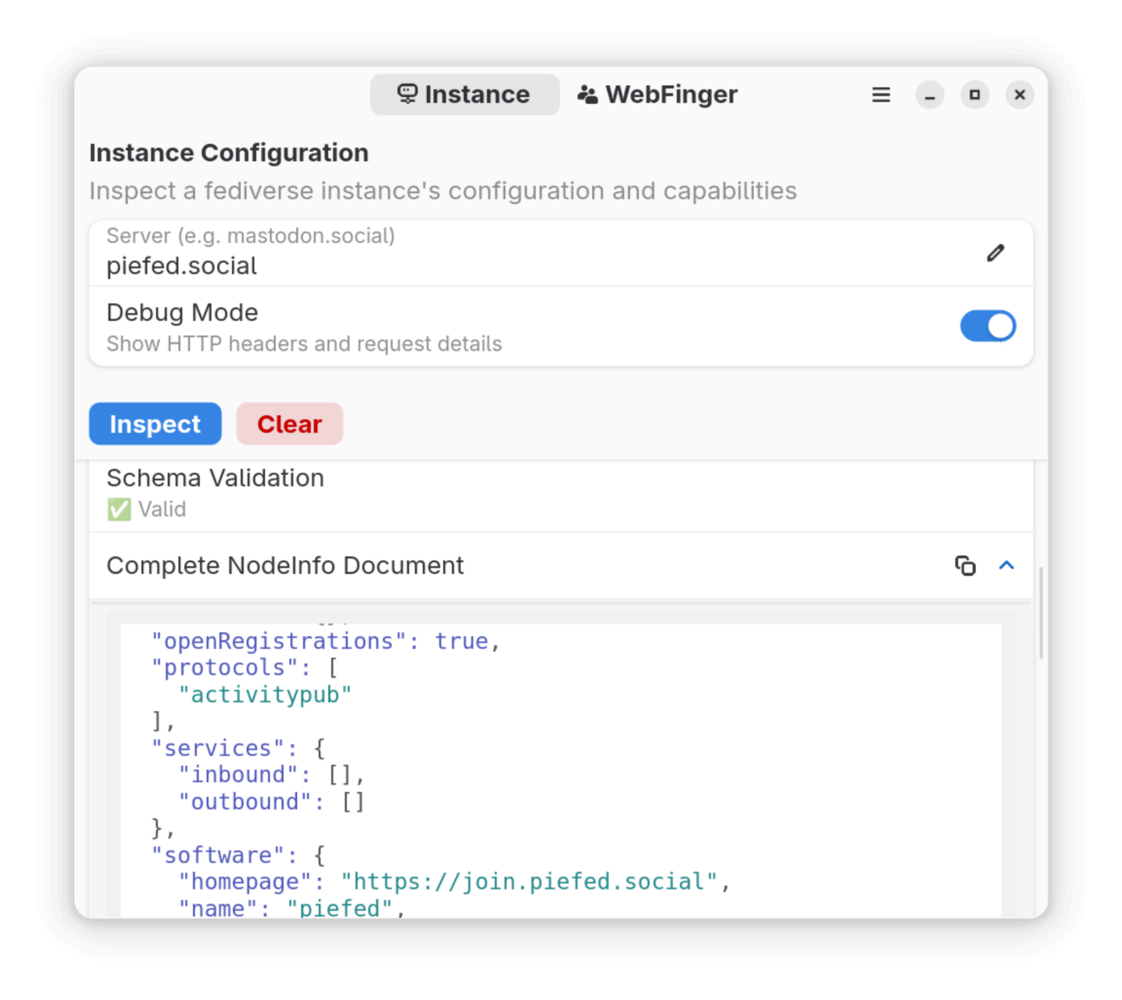Click the "activitypub" protocol value
The height and width of the screenshot is (1000, 1122).
(x=265, y=695)
